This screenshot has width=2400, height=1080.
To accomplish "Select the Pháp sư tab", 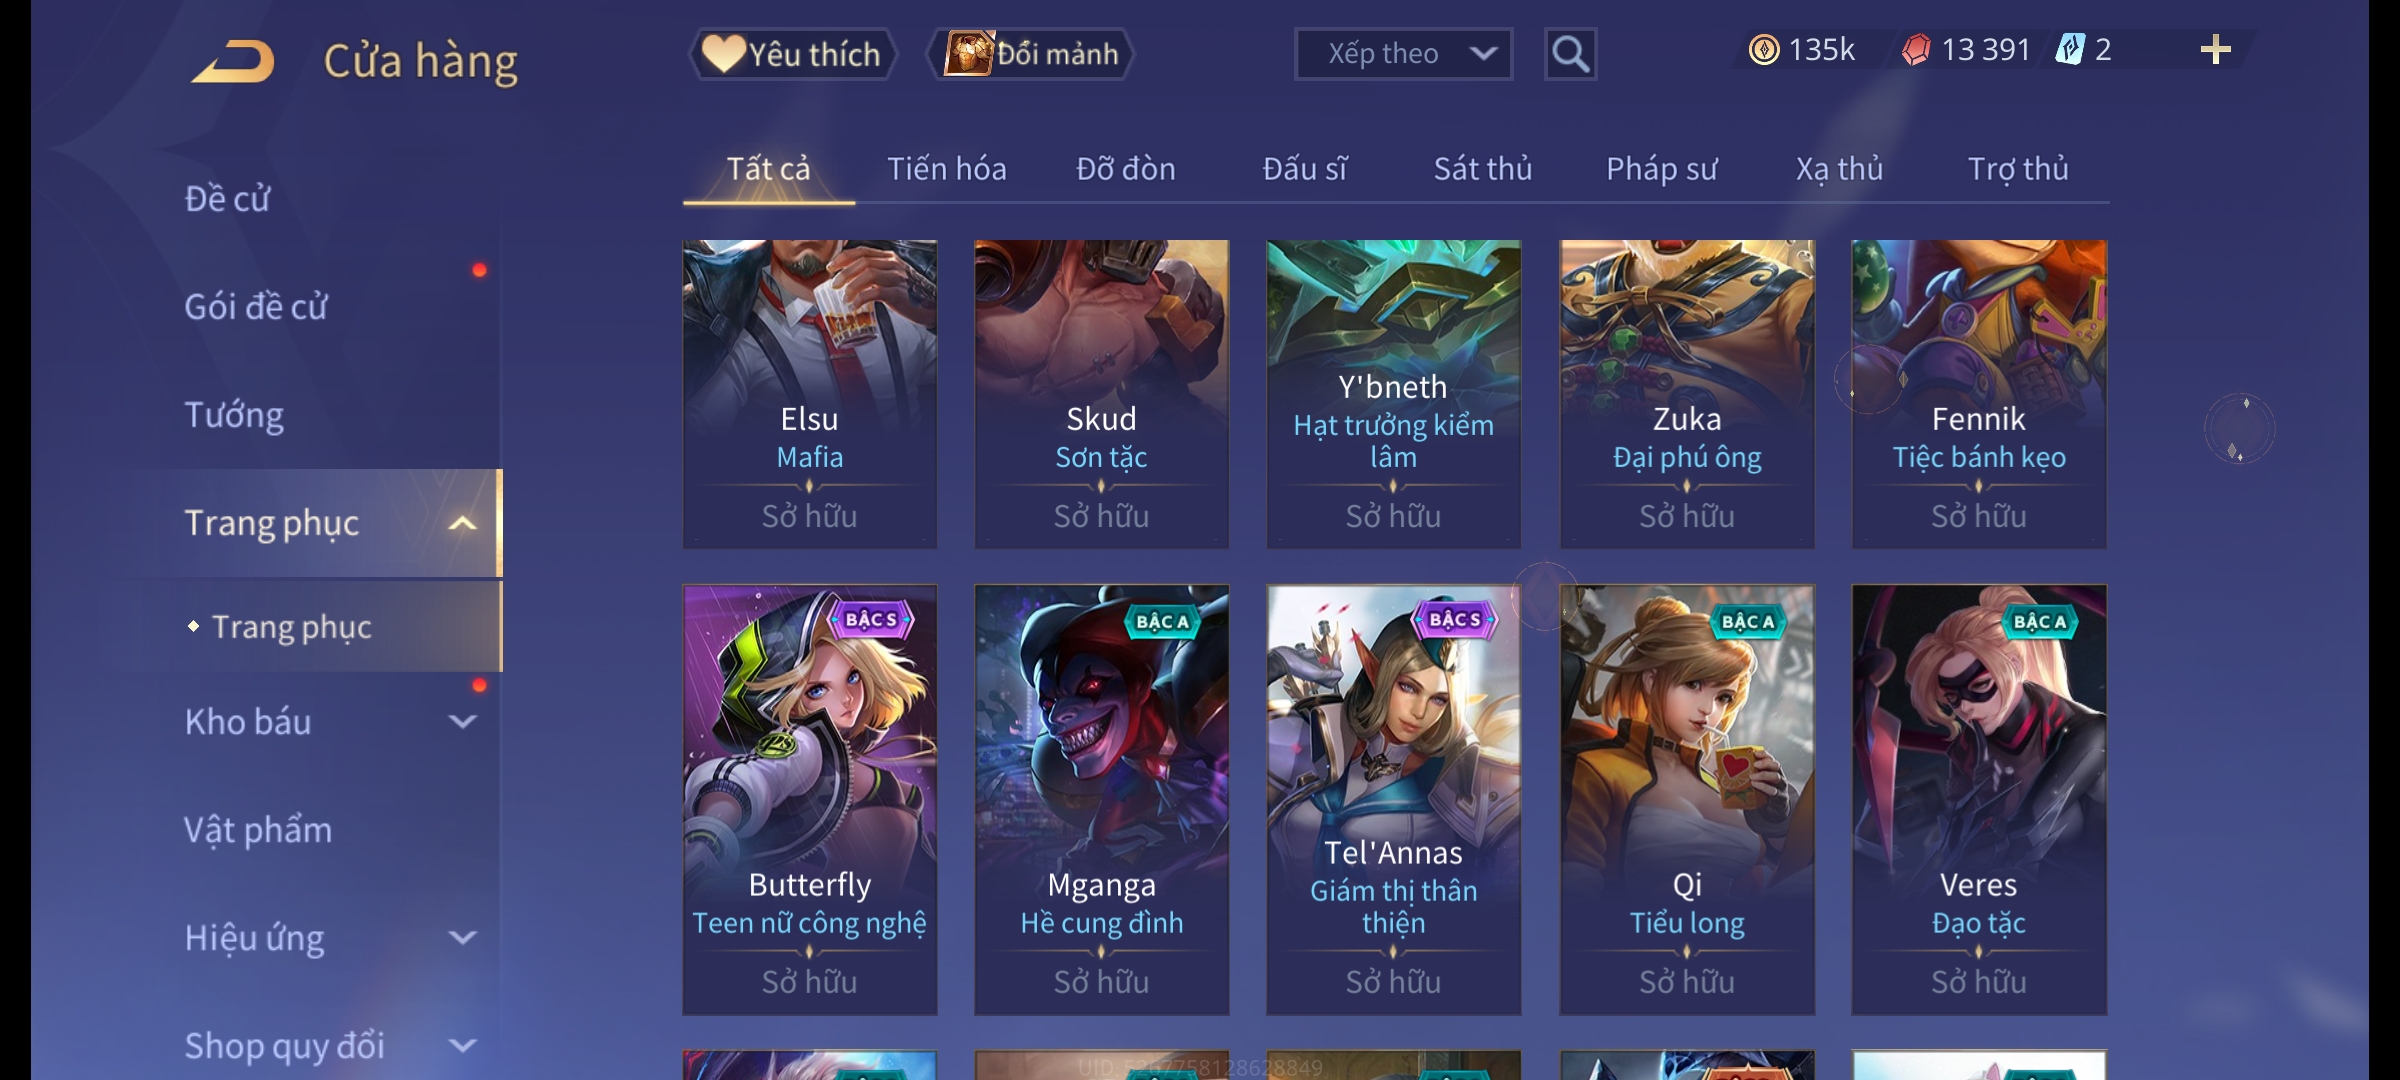I will coord(1661,168).
